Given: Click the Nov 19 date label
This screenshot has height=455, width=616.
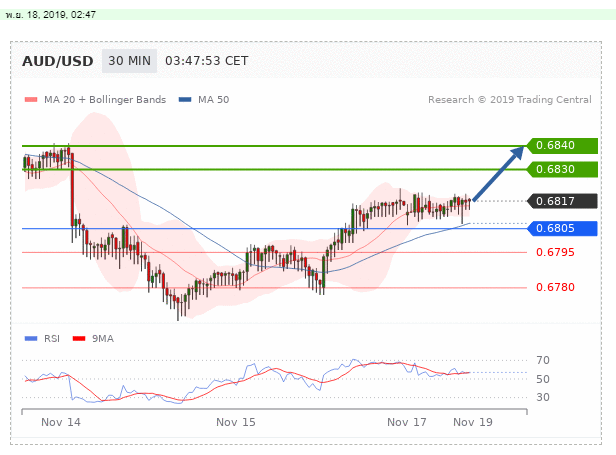Looking at the screenshot, I should (x=473, y=422).
